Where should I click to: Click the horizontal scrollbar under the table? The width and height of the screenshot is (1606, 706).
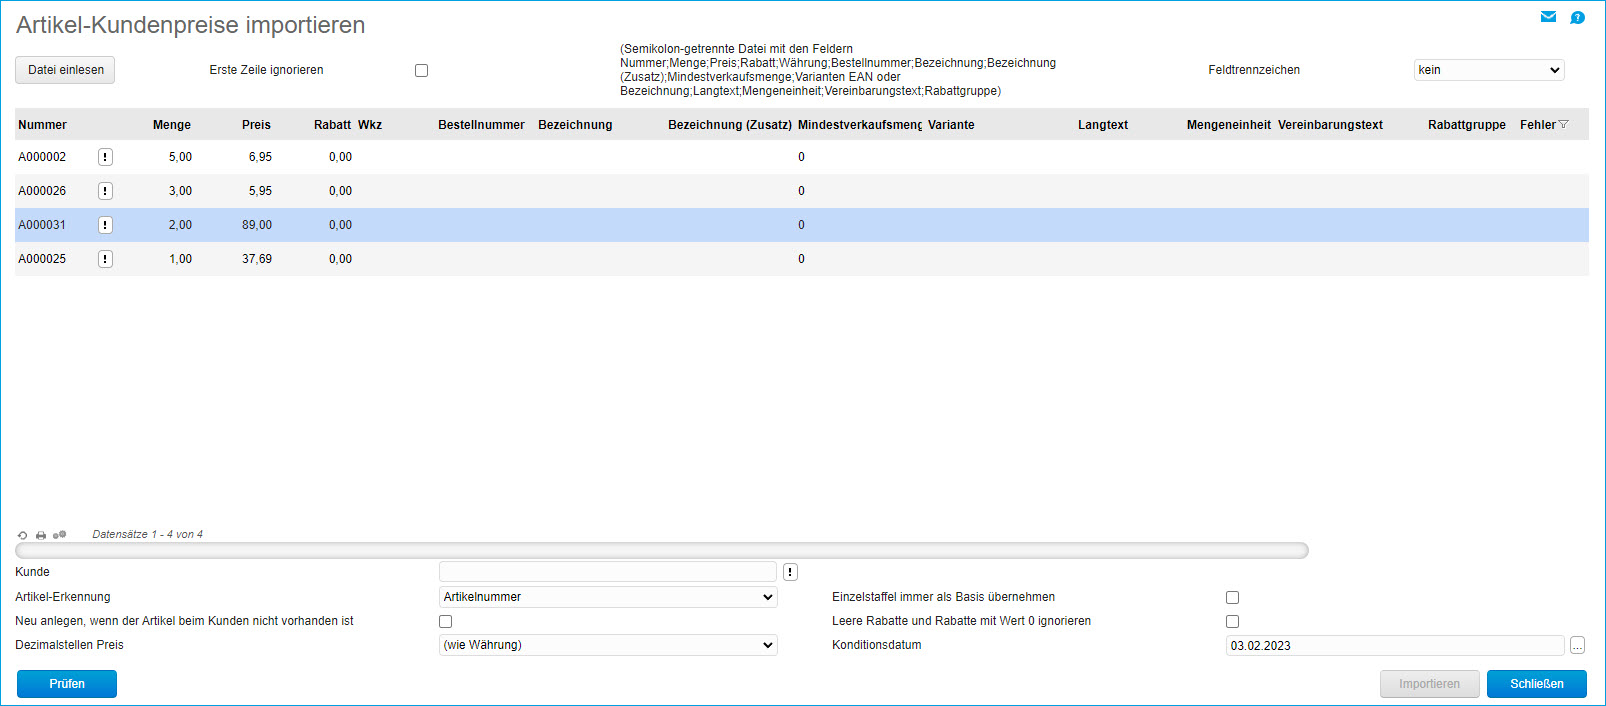click(661, 550)
